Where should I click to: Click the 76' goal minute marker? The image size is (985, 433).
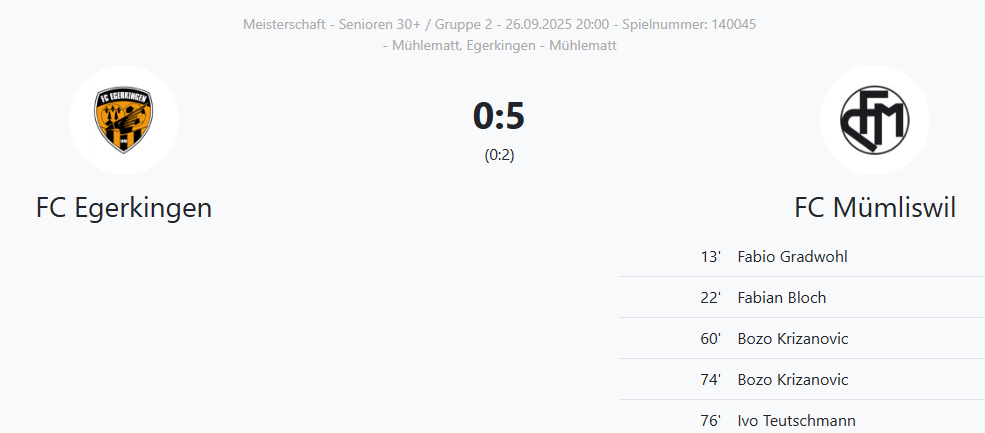coord(710,420)
